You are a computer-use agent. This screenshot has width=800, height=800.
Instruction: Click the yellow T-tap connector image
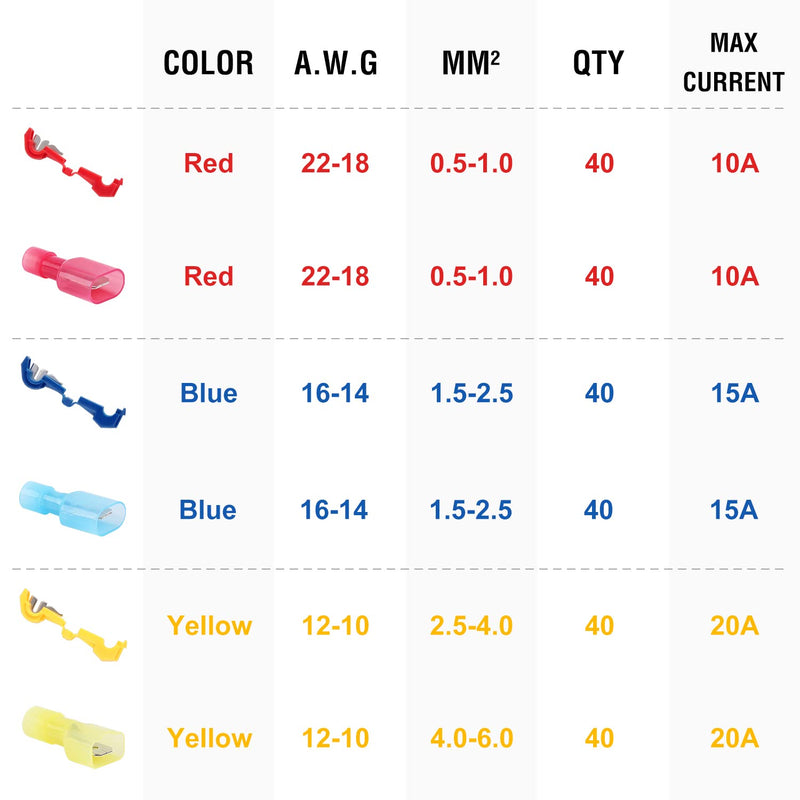pyautogui.click(x=73, y=625)
